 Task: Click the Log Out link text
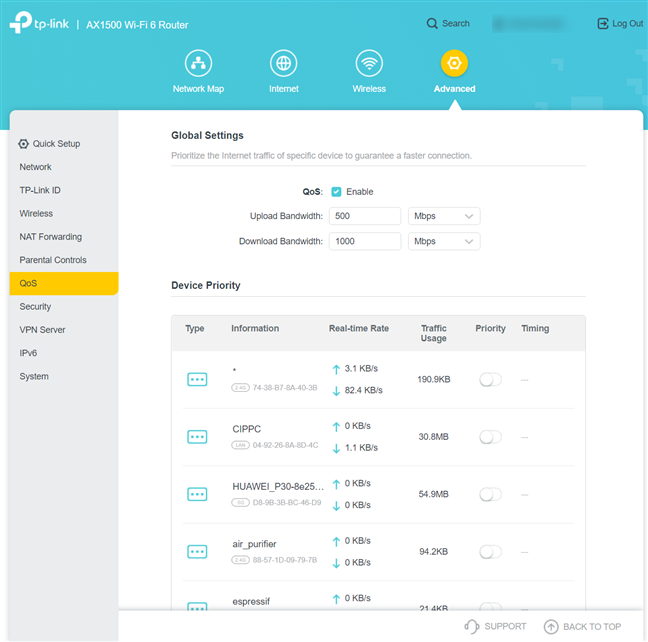pos(627,24)
